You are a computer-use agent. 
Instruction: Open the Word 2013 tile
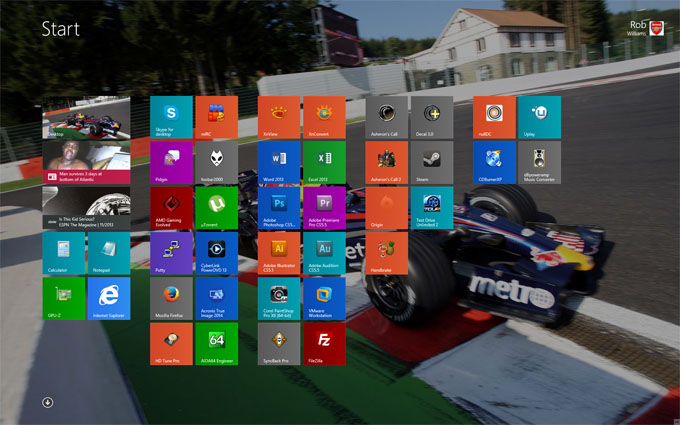click(x=279, y=163)
